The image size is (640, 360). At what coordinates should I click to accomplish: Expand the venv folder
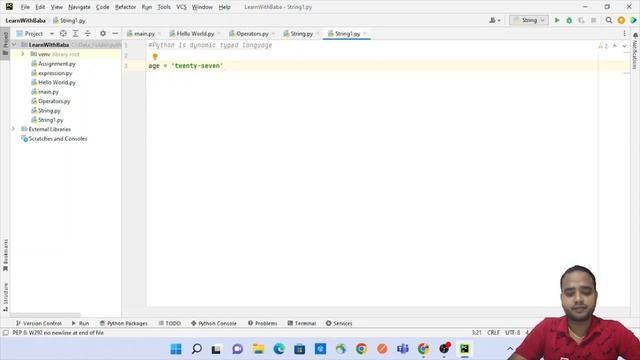pos(23,54)
